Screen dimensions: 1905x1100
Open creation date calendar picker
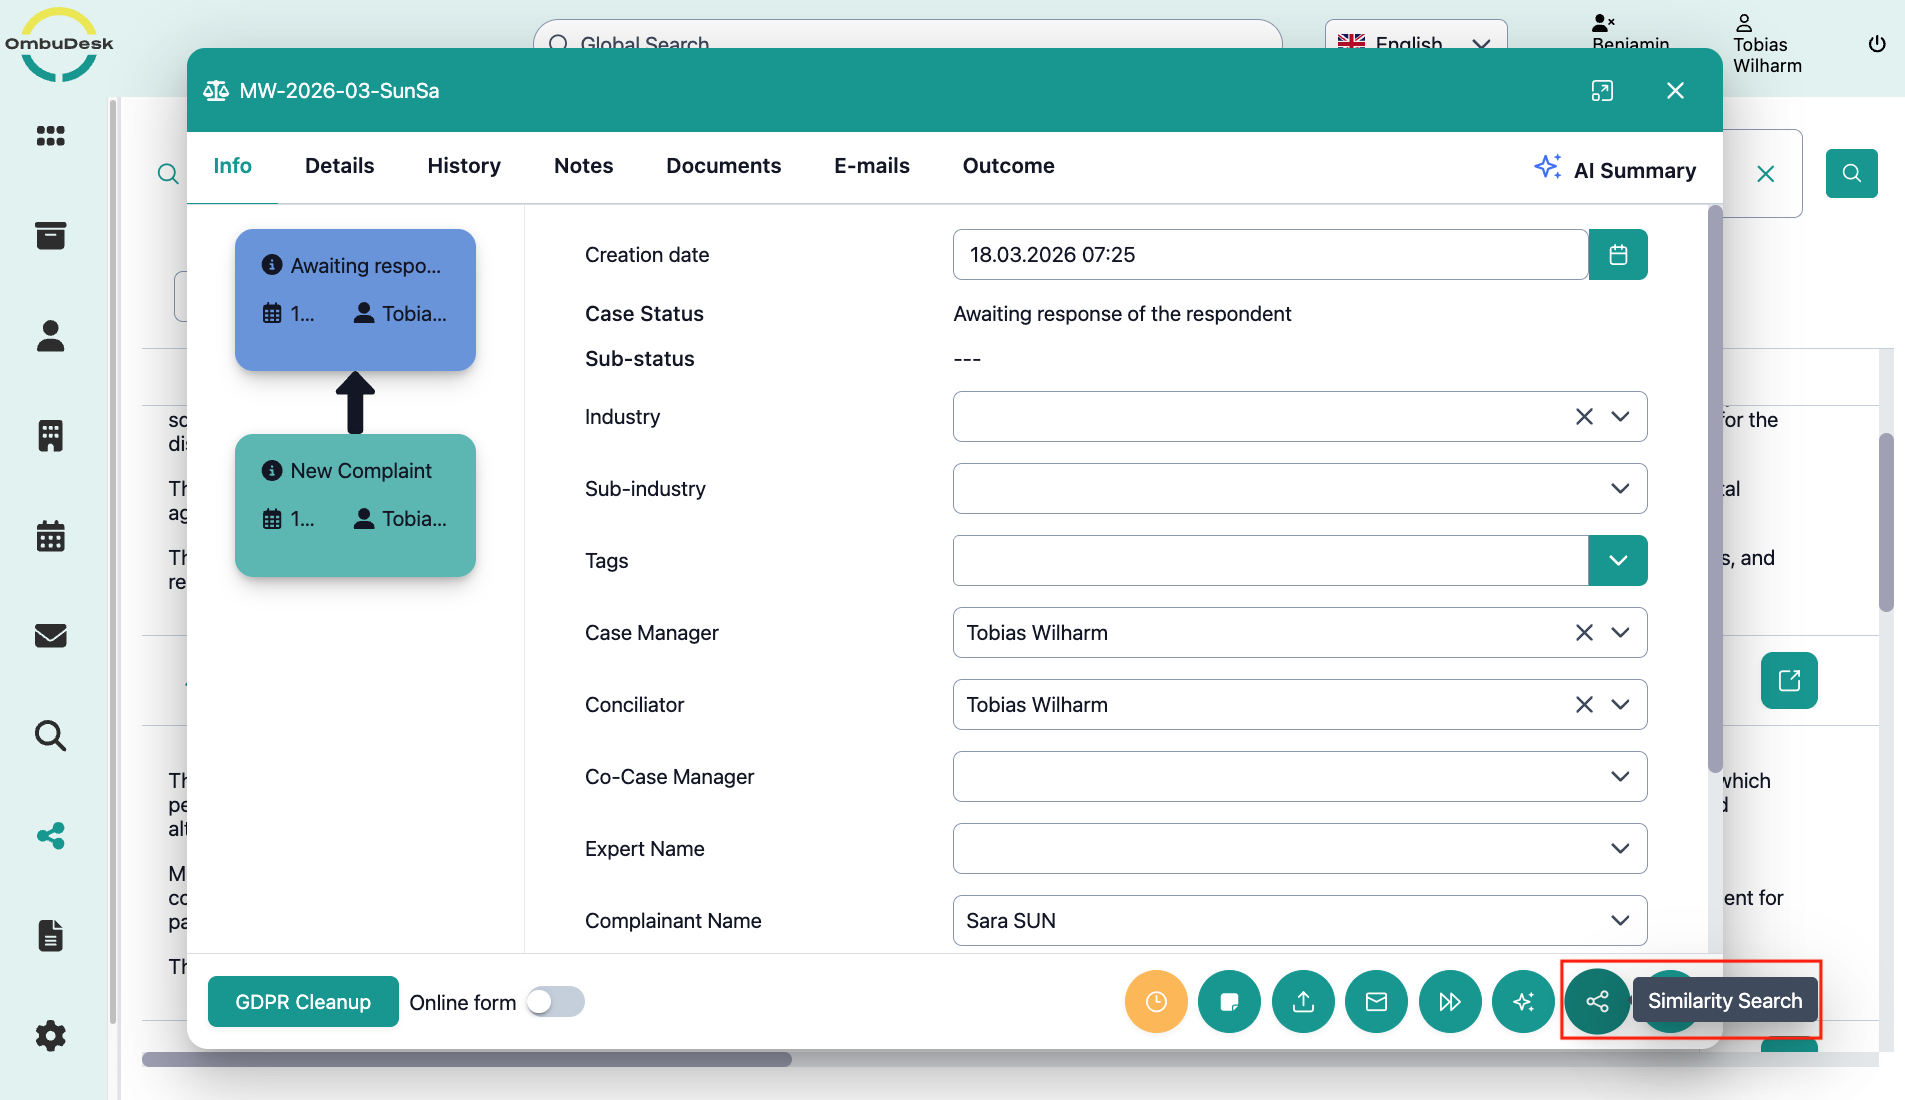click(x=1618, y=255)
